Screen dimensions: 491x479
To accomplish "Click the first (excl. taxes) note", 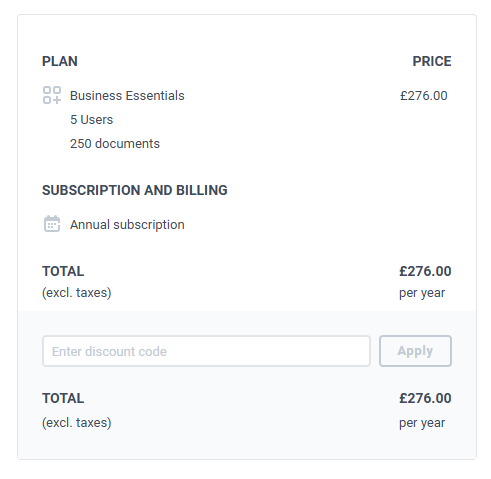I will (76, 293).
